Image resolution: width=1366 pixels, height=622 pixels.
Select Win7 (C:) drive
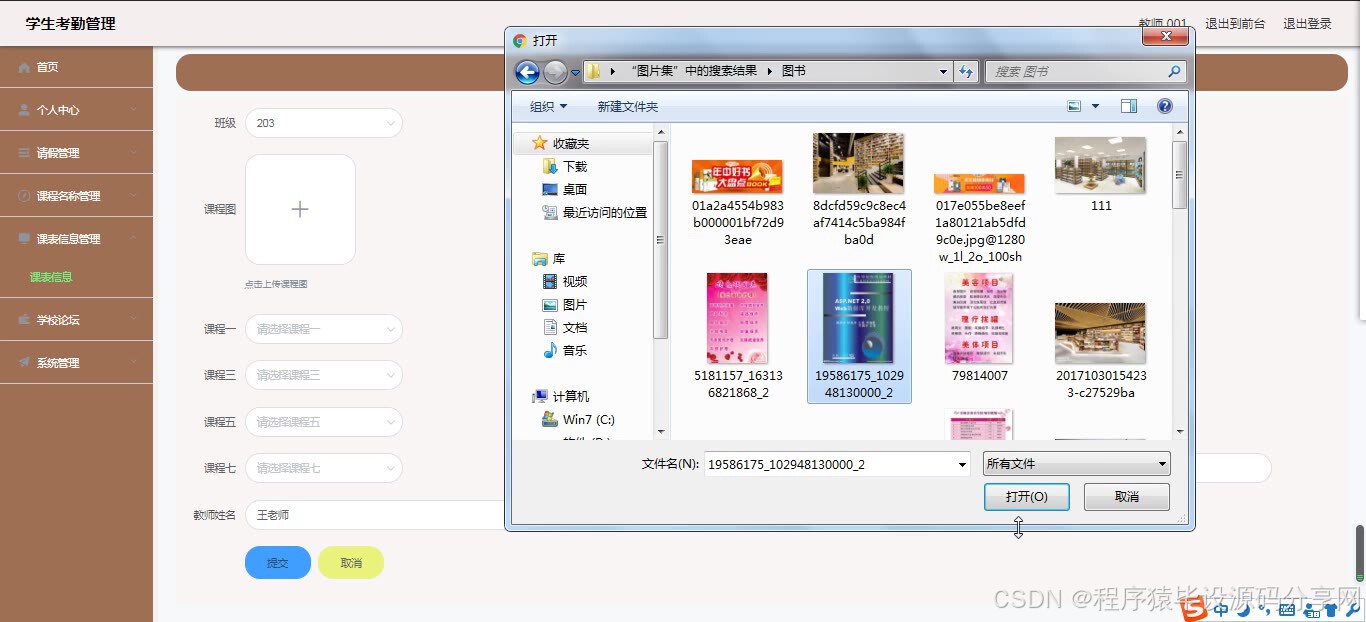click(x=579, y=419)
